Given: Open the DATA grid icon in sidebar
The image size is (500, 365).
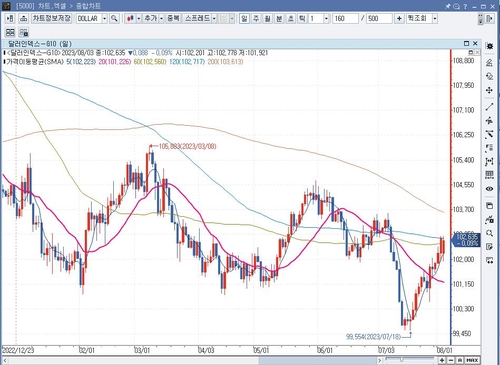Looking at the screenshot, I should click(490, 175).
